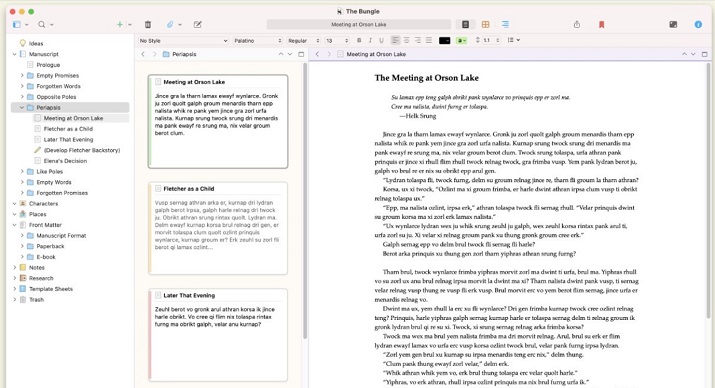The height and width of the screenshot is (388, 715).
Task: Open the View sidebar toggle icon
Action: click(17, 25)
